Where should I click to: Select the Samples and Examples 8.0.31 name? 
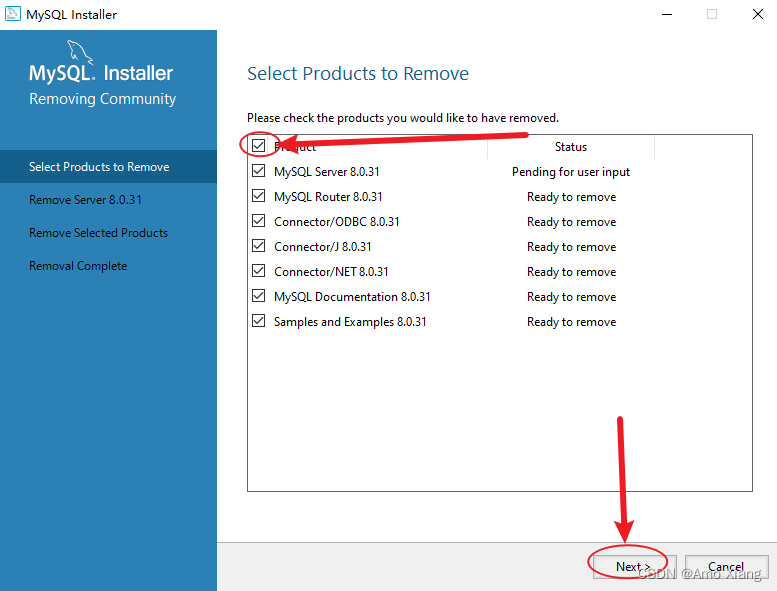(350, 322)
